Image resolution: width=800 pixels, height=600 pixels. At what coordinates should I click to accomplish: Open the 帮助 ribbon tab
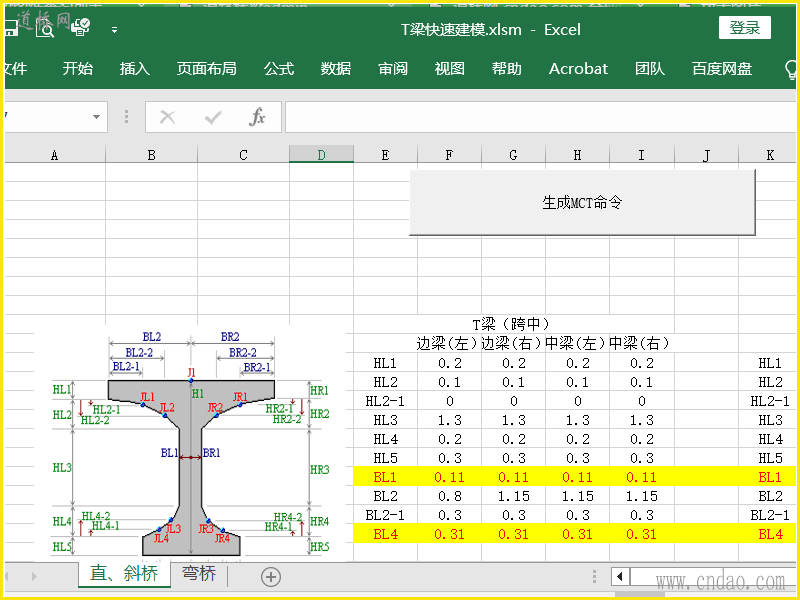click(507, 68)
